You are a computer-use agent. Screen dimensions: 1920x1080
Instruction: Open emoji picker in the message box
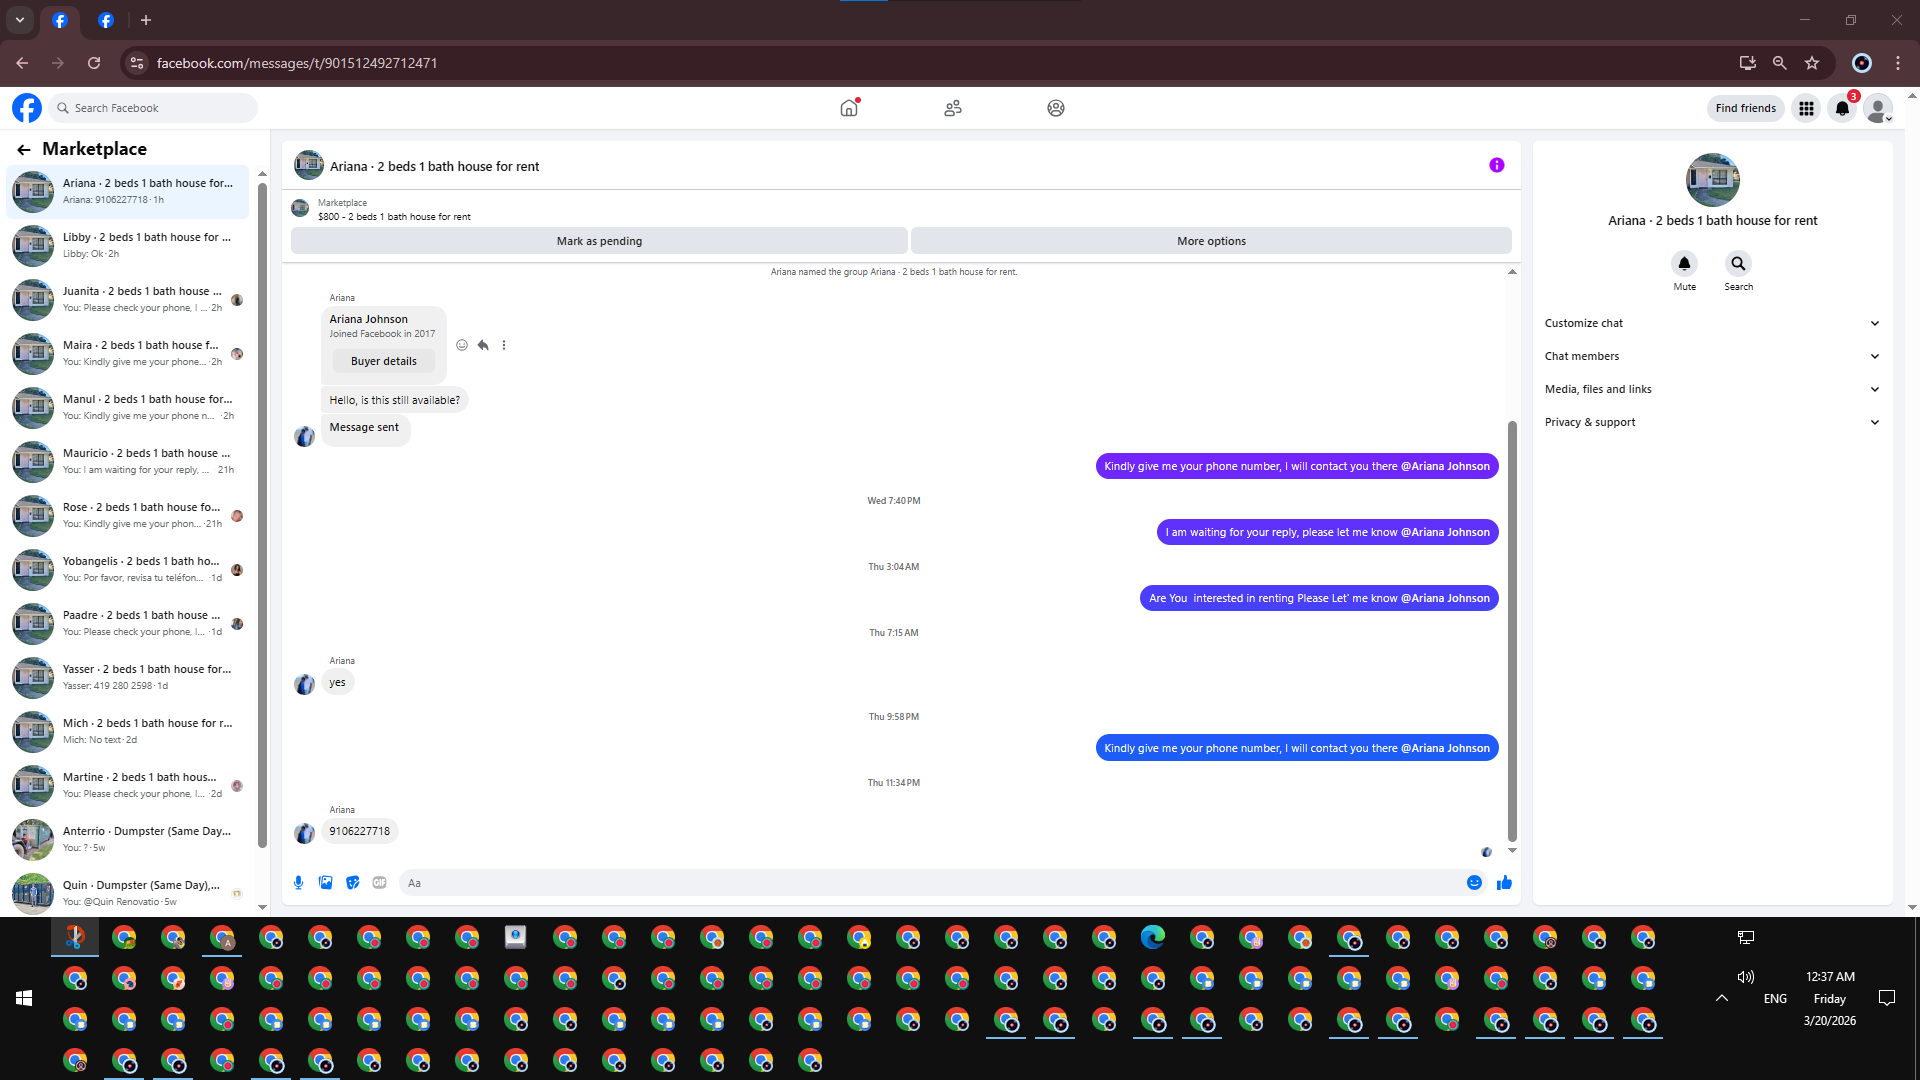click(1474, 882)
